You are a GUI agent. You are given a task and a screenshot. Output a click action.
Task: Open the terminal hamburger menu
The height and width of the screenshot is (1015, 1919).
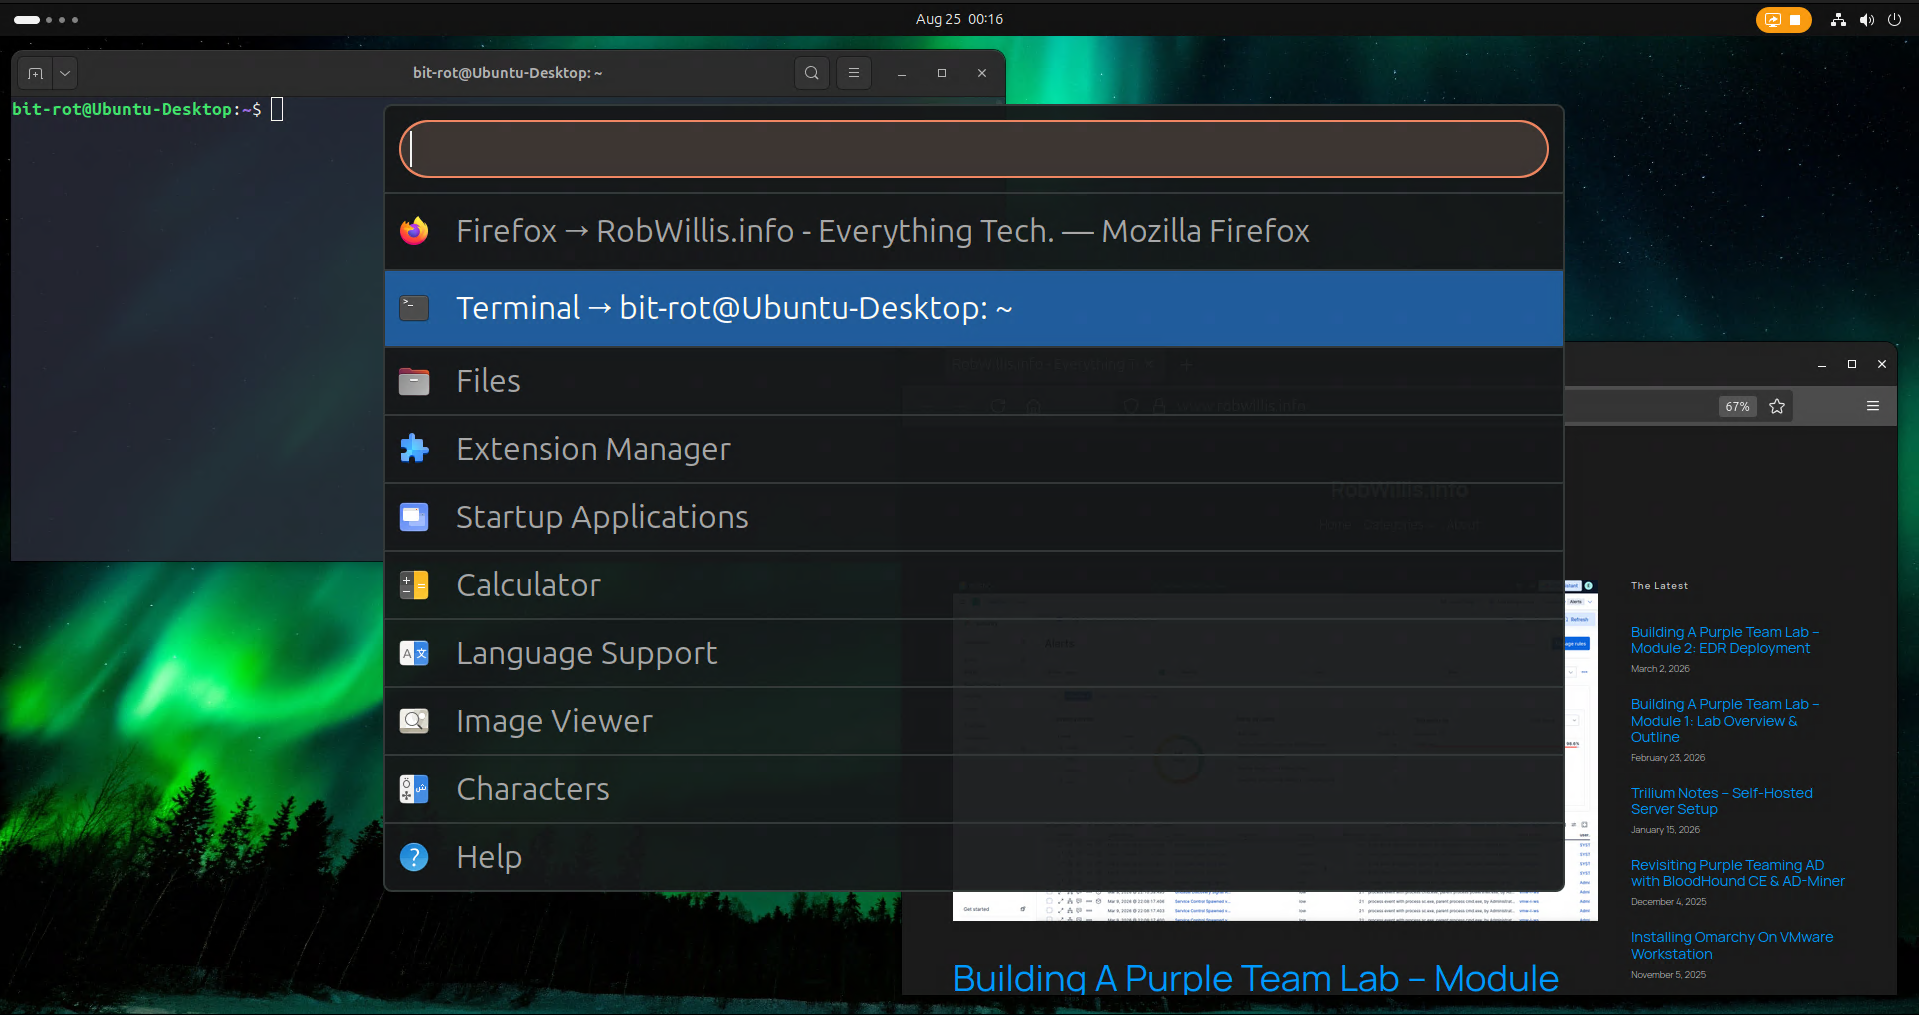point(854,73)
